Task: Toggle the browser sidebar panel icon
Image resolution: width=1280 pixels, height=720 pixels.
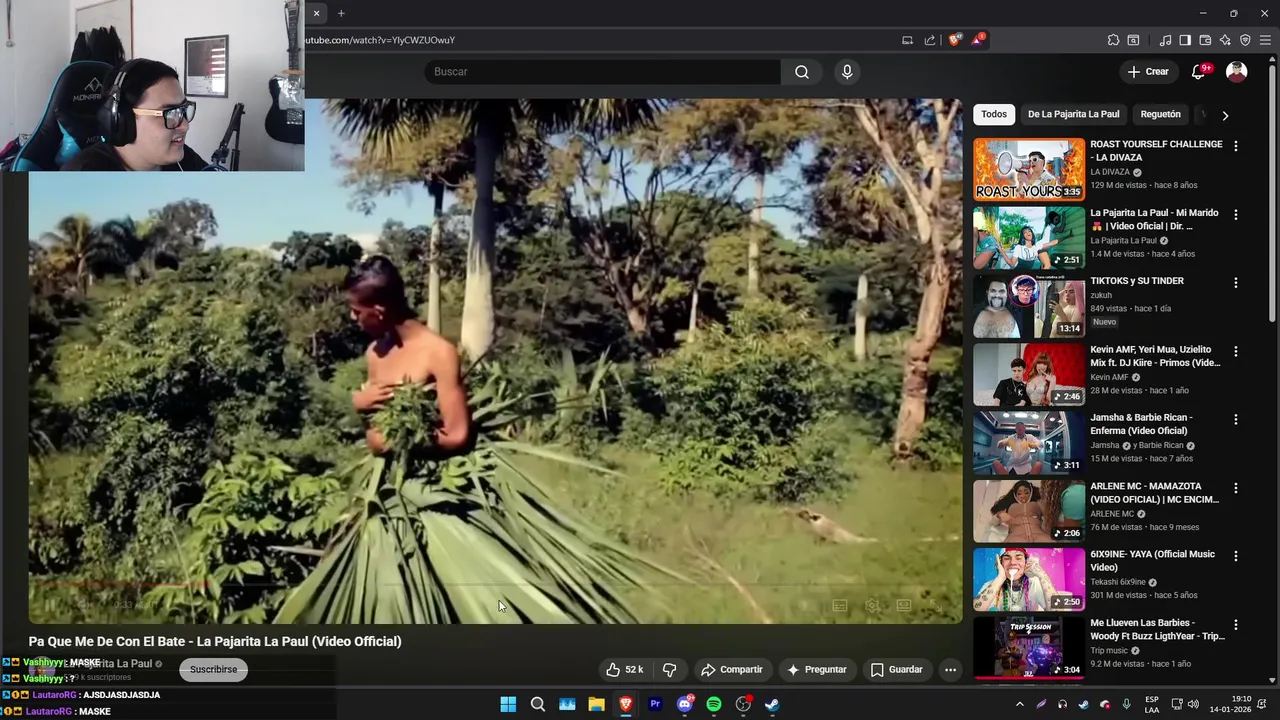Action: coord(1185,40)
